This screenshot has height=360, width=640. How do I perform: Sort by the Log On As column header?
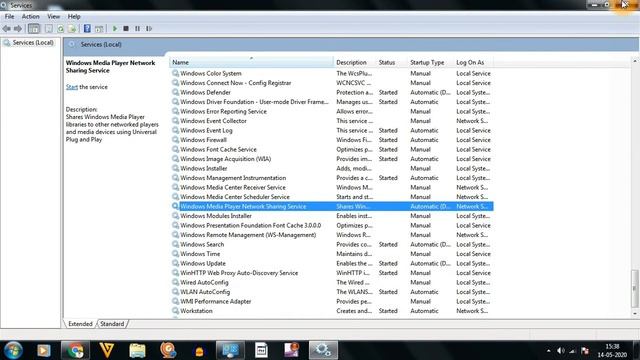pos(473,62)
